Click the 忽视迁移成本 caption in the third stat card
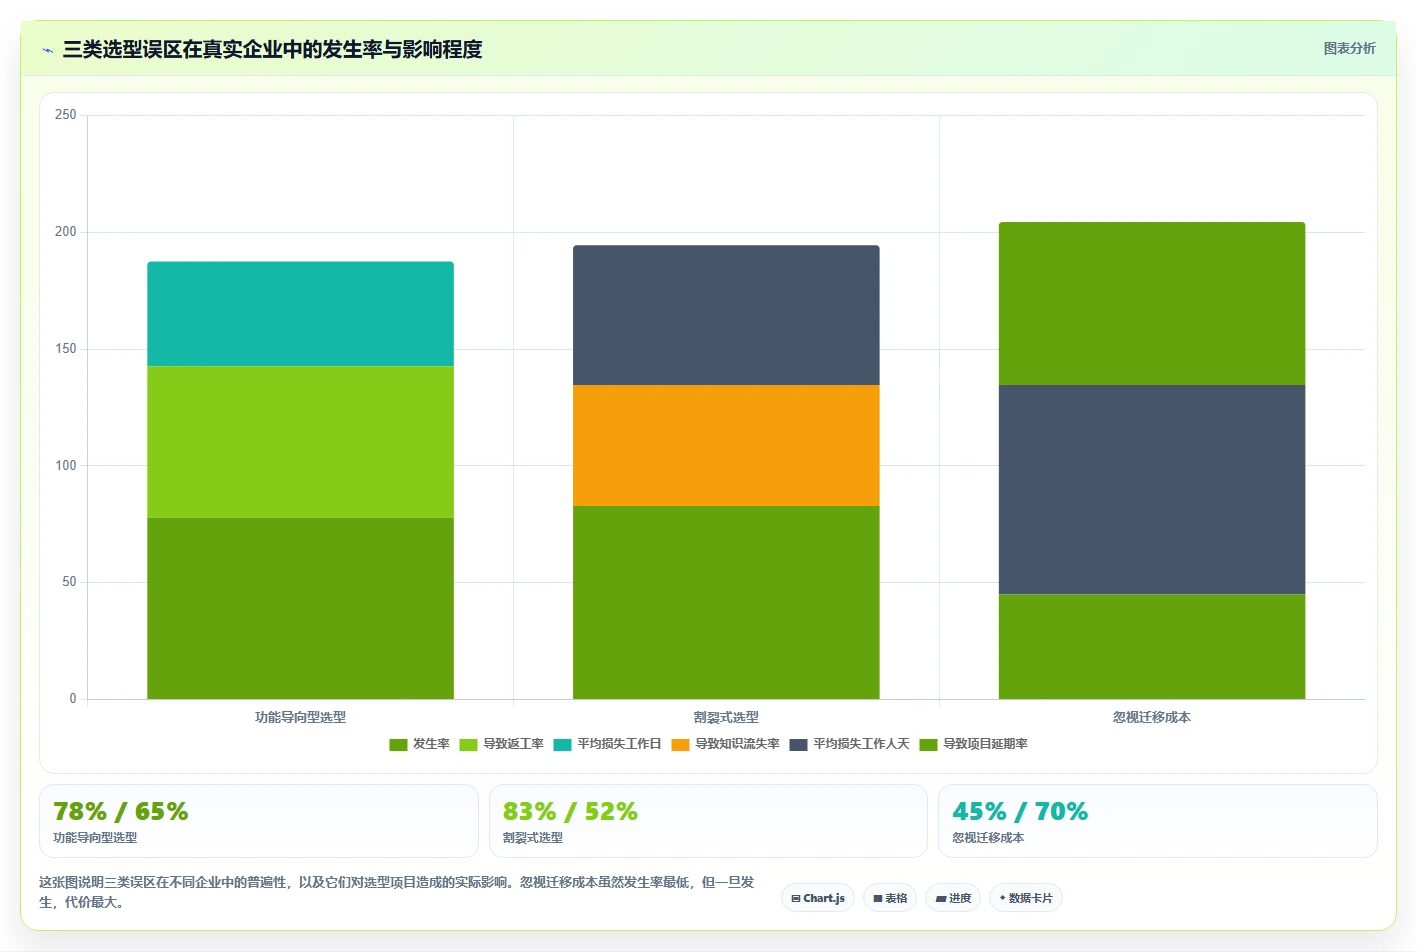Viewport: 1417px width, 952px height. click(x=988, y=838)
